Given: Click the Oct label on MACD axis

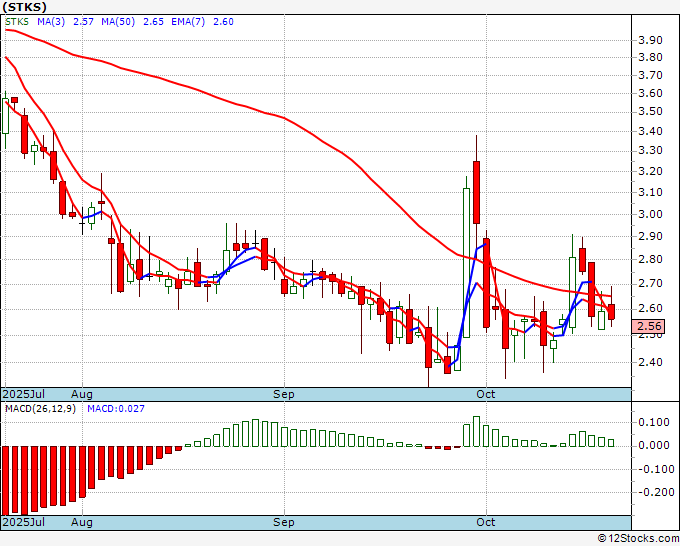Looking at the screenshot, I should [485, 522].
